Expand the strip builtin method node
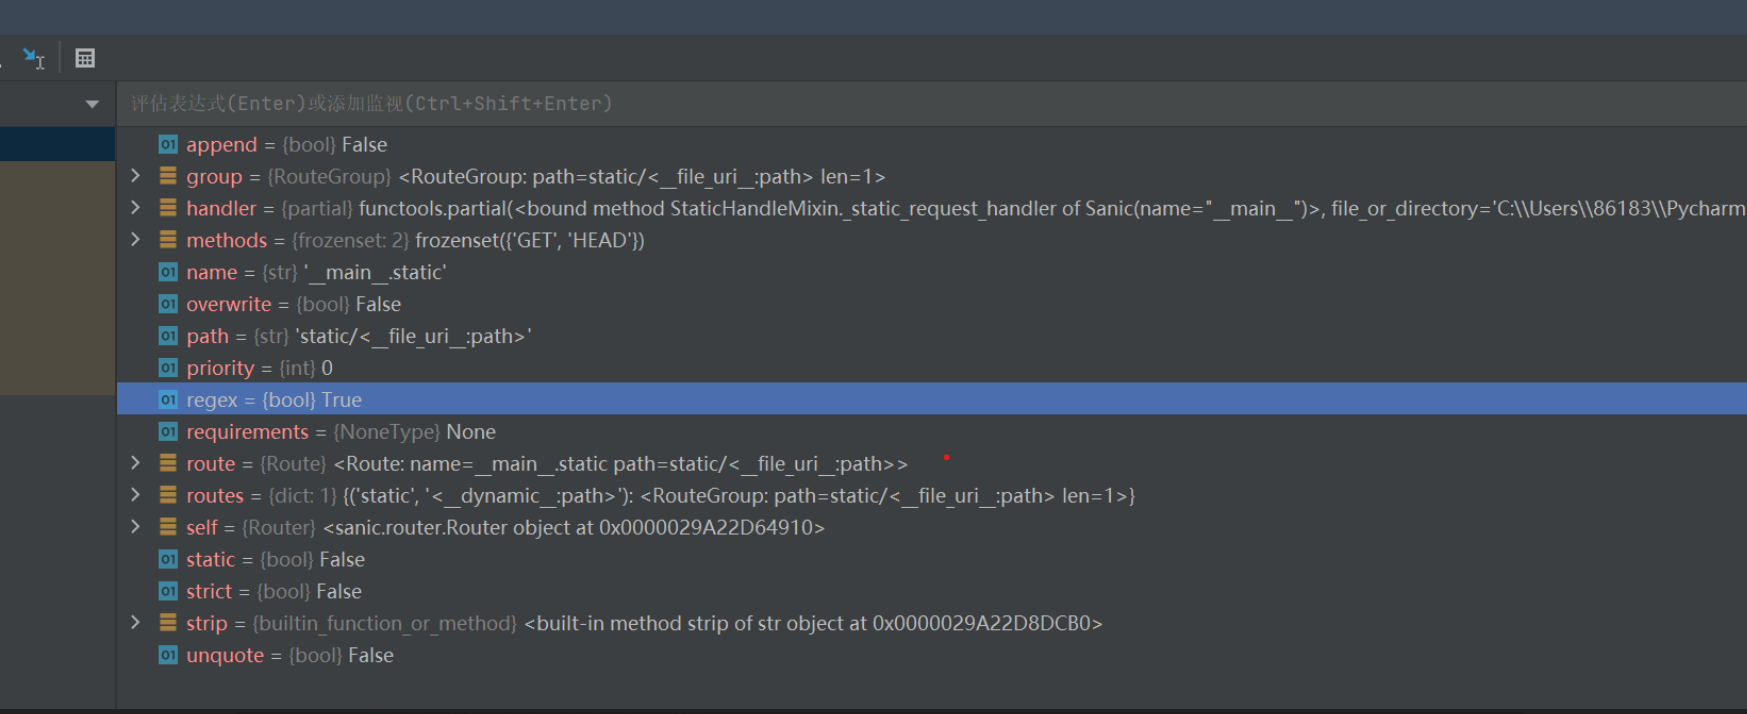 pos(136,623)
